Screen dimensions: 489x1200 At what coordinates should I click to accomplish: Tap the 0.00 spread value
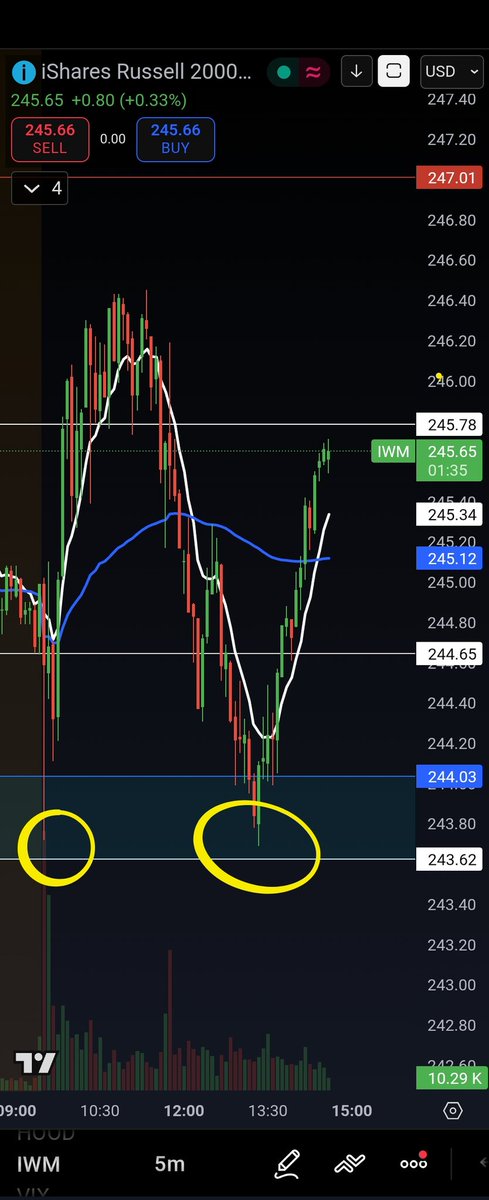point(113,139)
